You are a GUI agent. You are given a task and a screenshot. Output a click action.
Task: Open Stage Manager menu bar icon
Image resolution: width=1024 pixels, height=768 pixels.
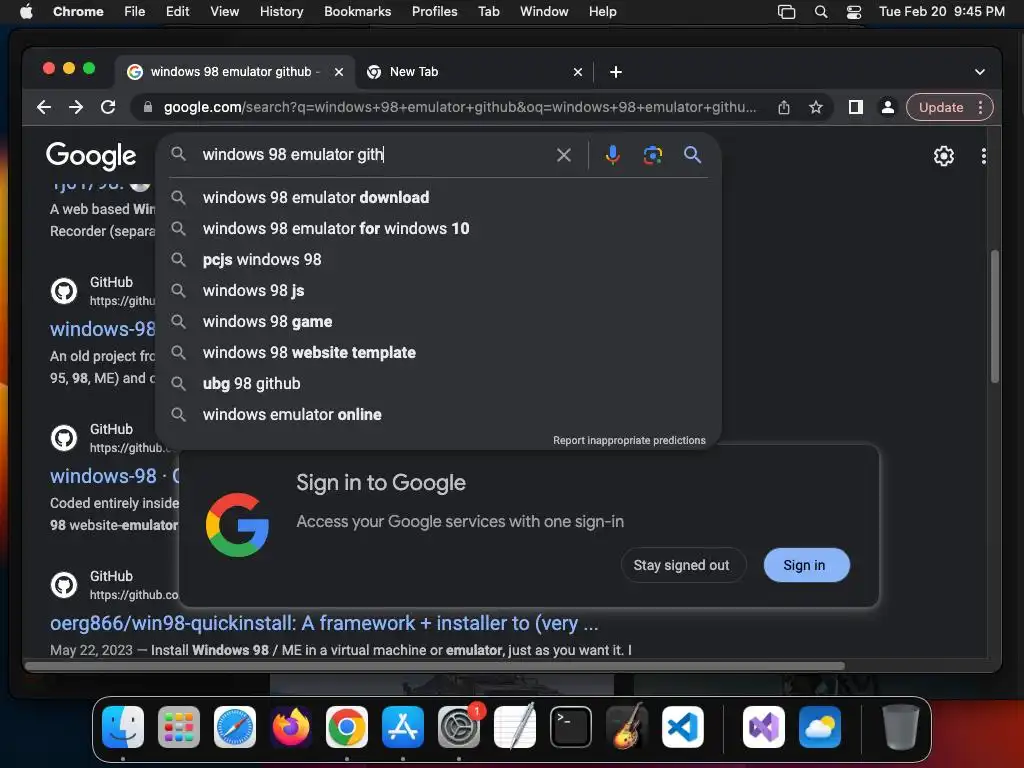(786, 12)
